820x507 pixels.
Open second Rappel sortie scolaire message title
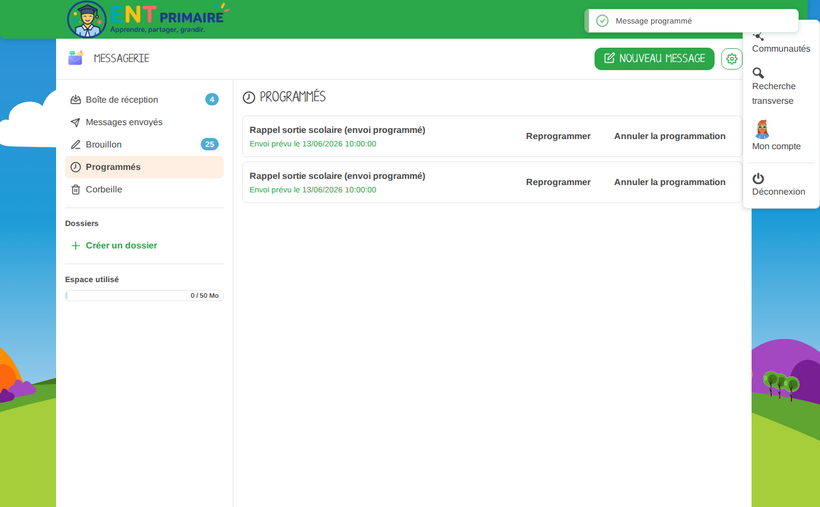point(337,176)
